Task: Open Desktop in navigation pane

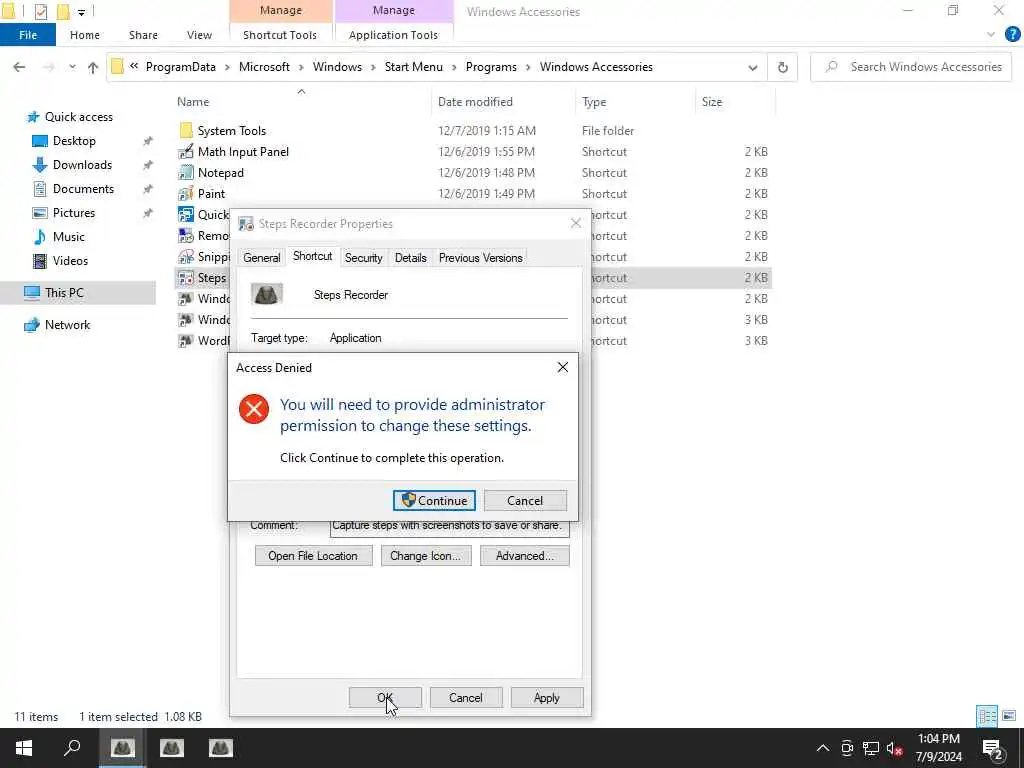Action: pyautogui.click(x=74, y=141)
